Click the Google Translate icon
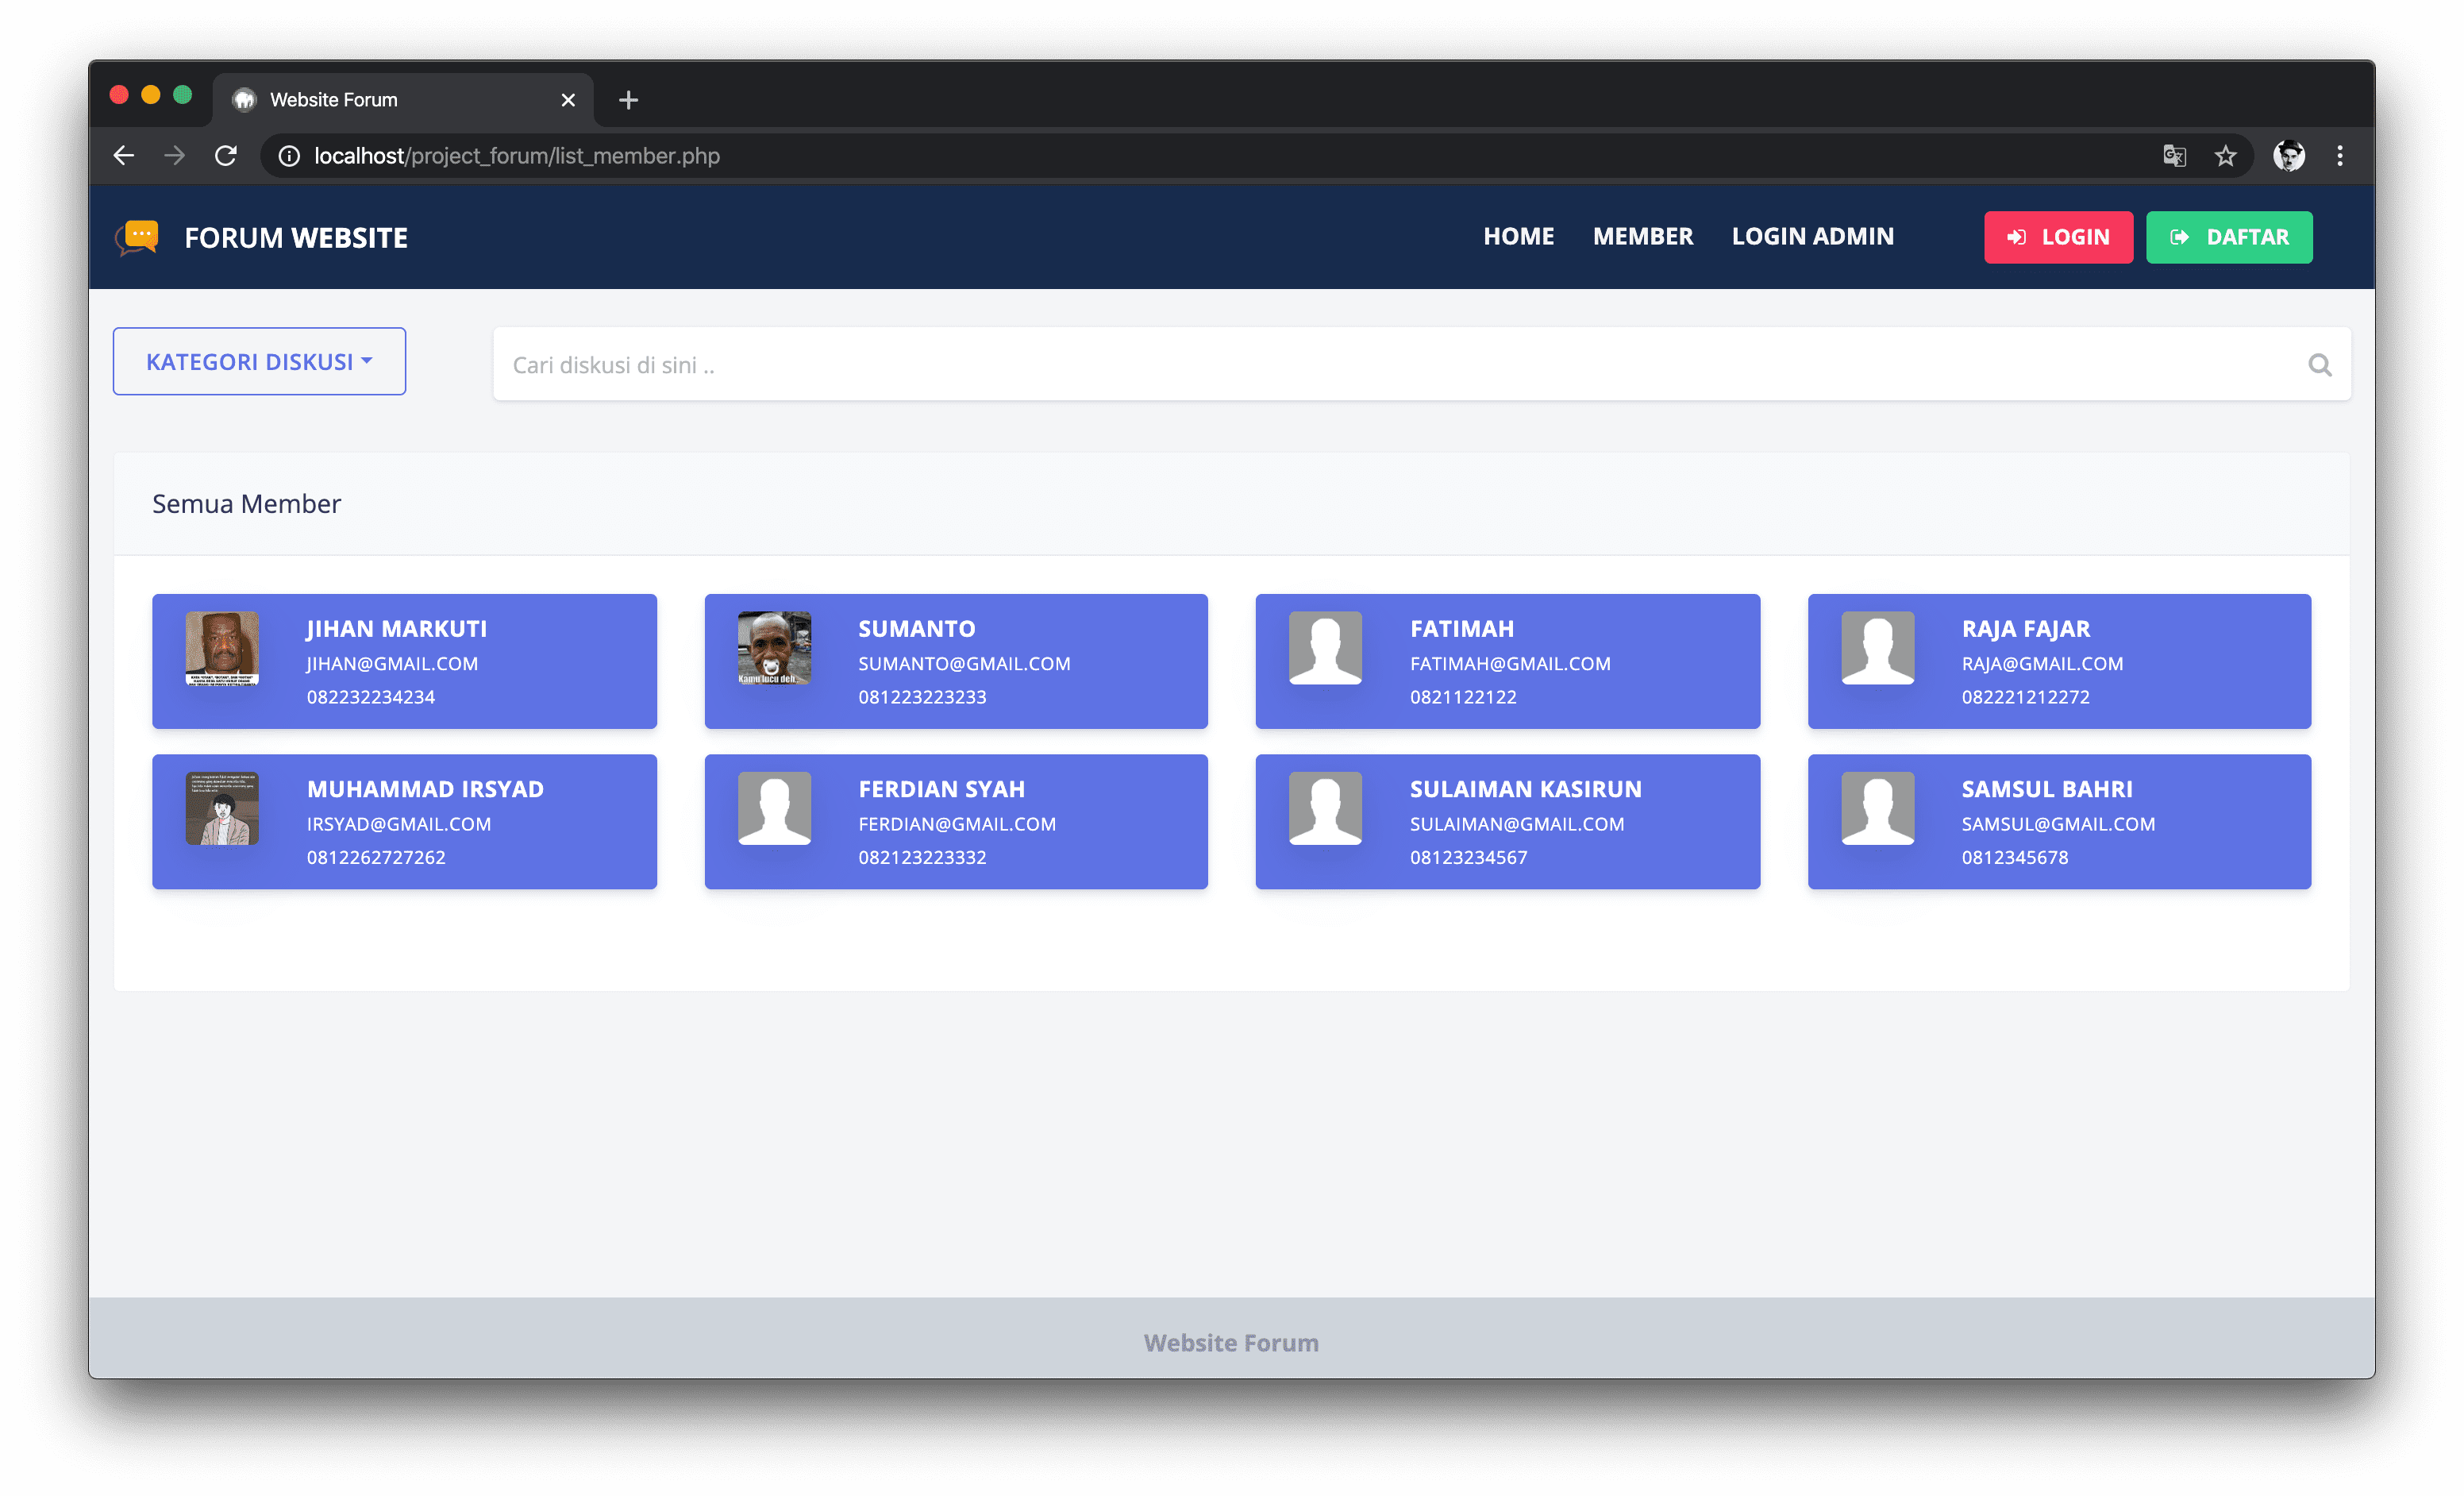 (2174, 156)
